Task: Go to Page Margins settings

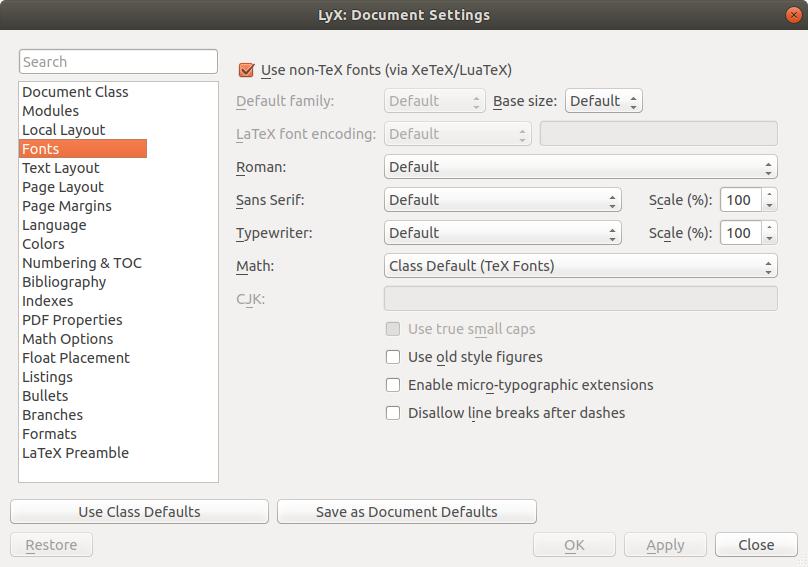Action: pos(67,206)
